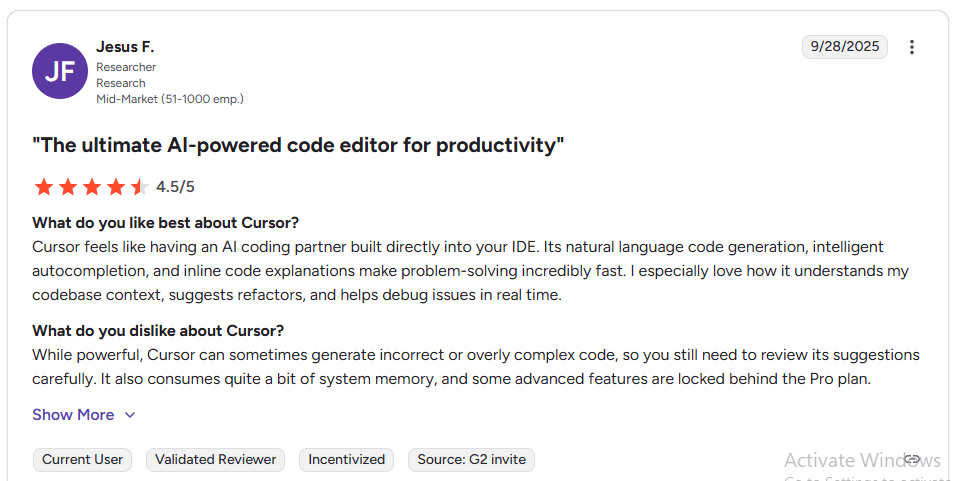Expand the review with Show More
The width and height of the screenshot is (954, 481).
[73, 415]
